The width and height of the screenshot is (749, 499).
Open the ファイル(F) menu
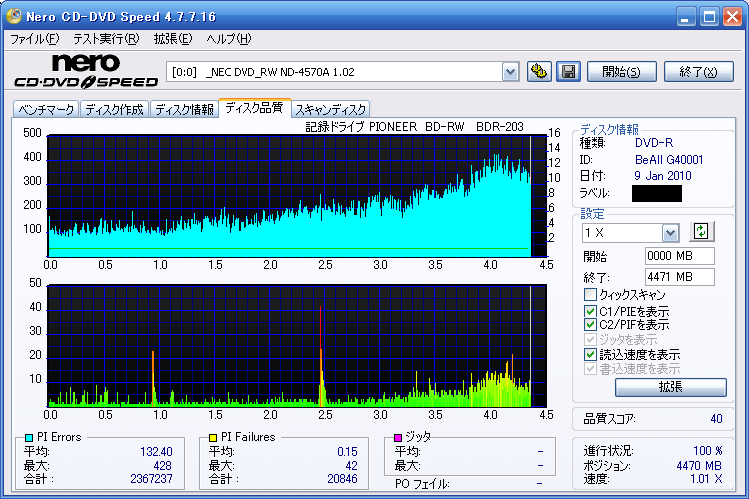coord(35,39)
